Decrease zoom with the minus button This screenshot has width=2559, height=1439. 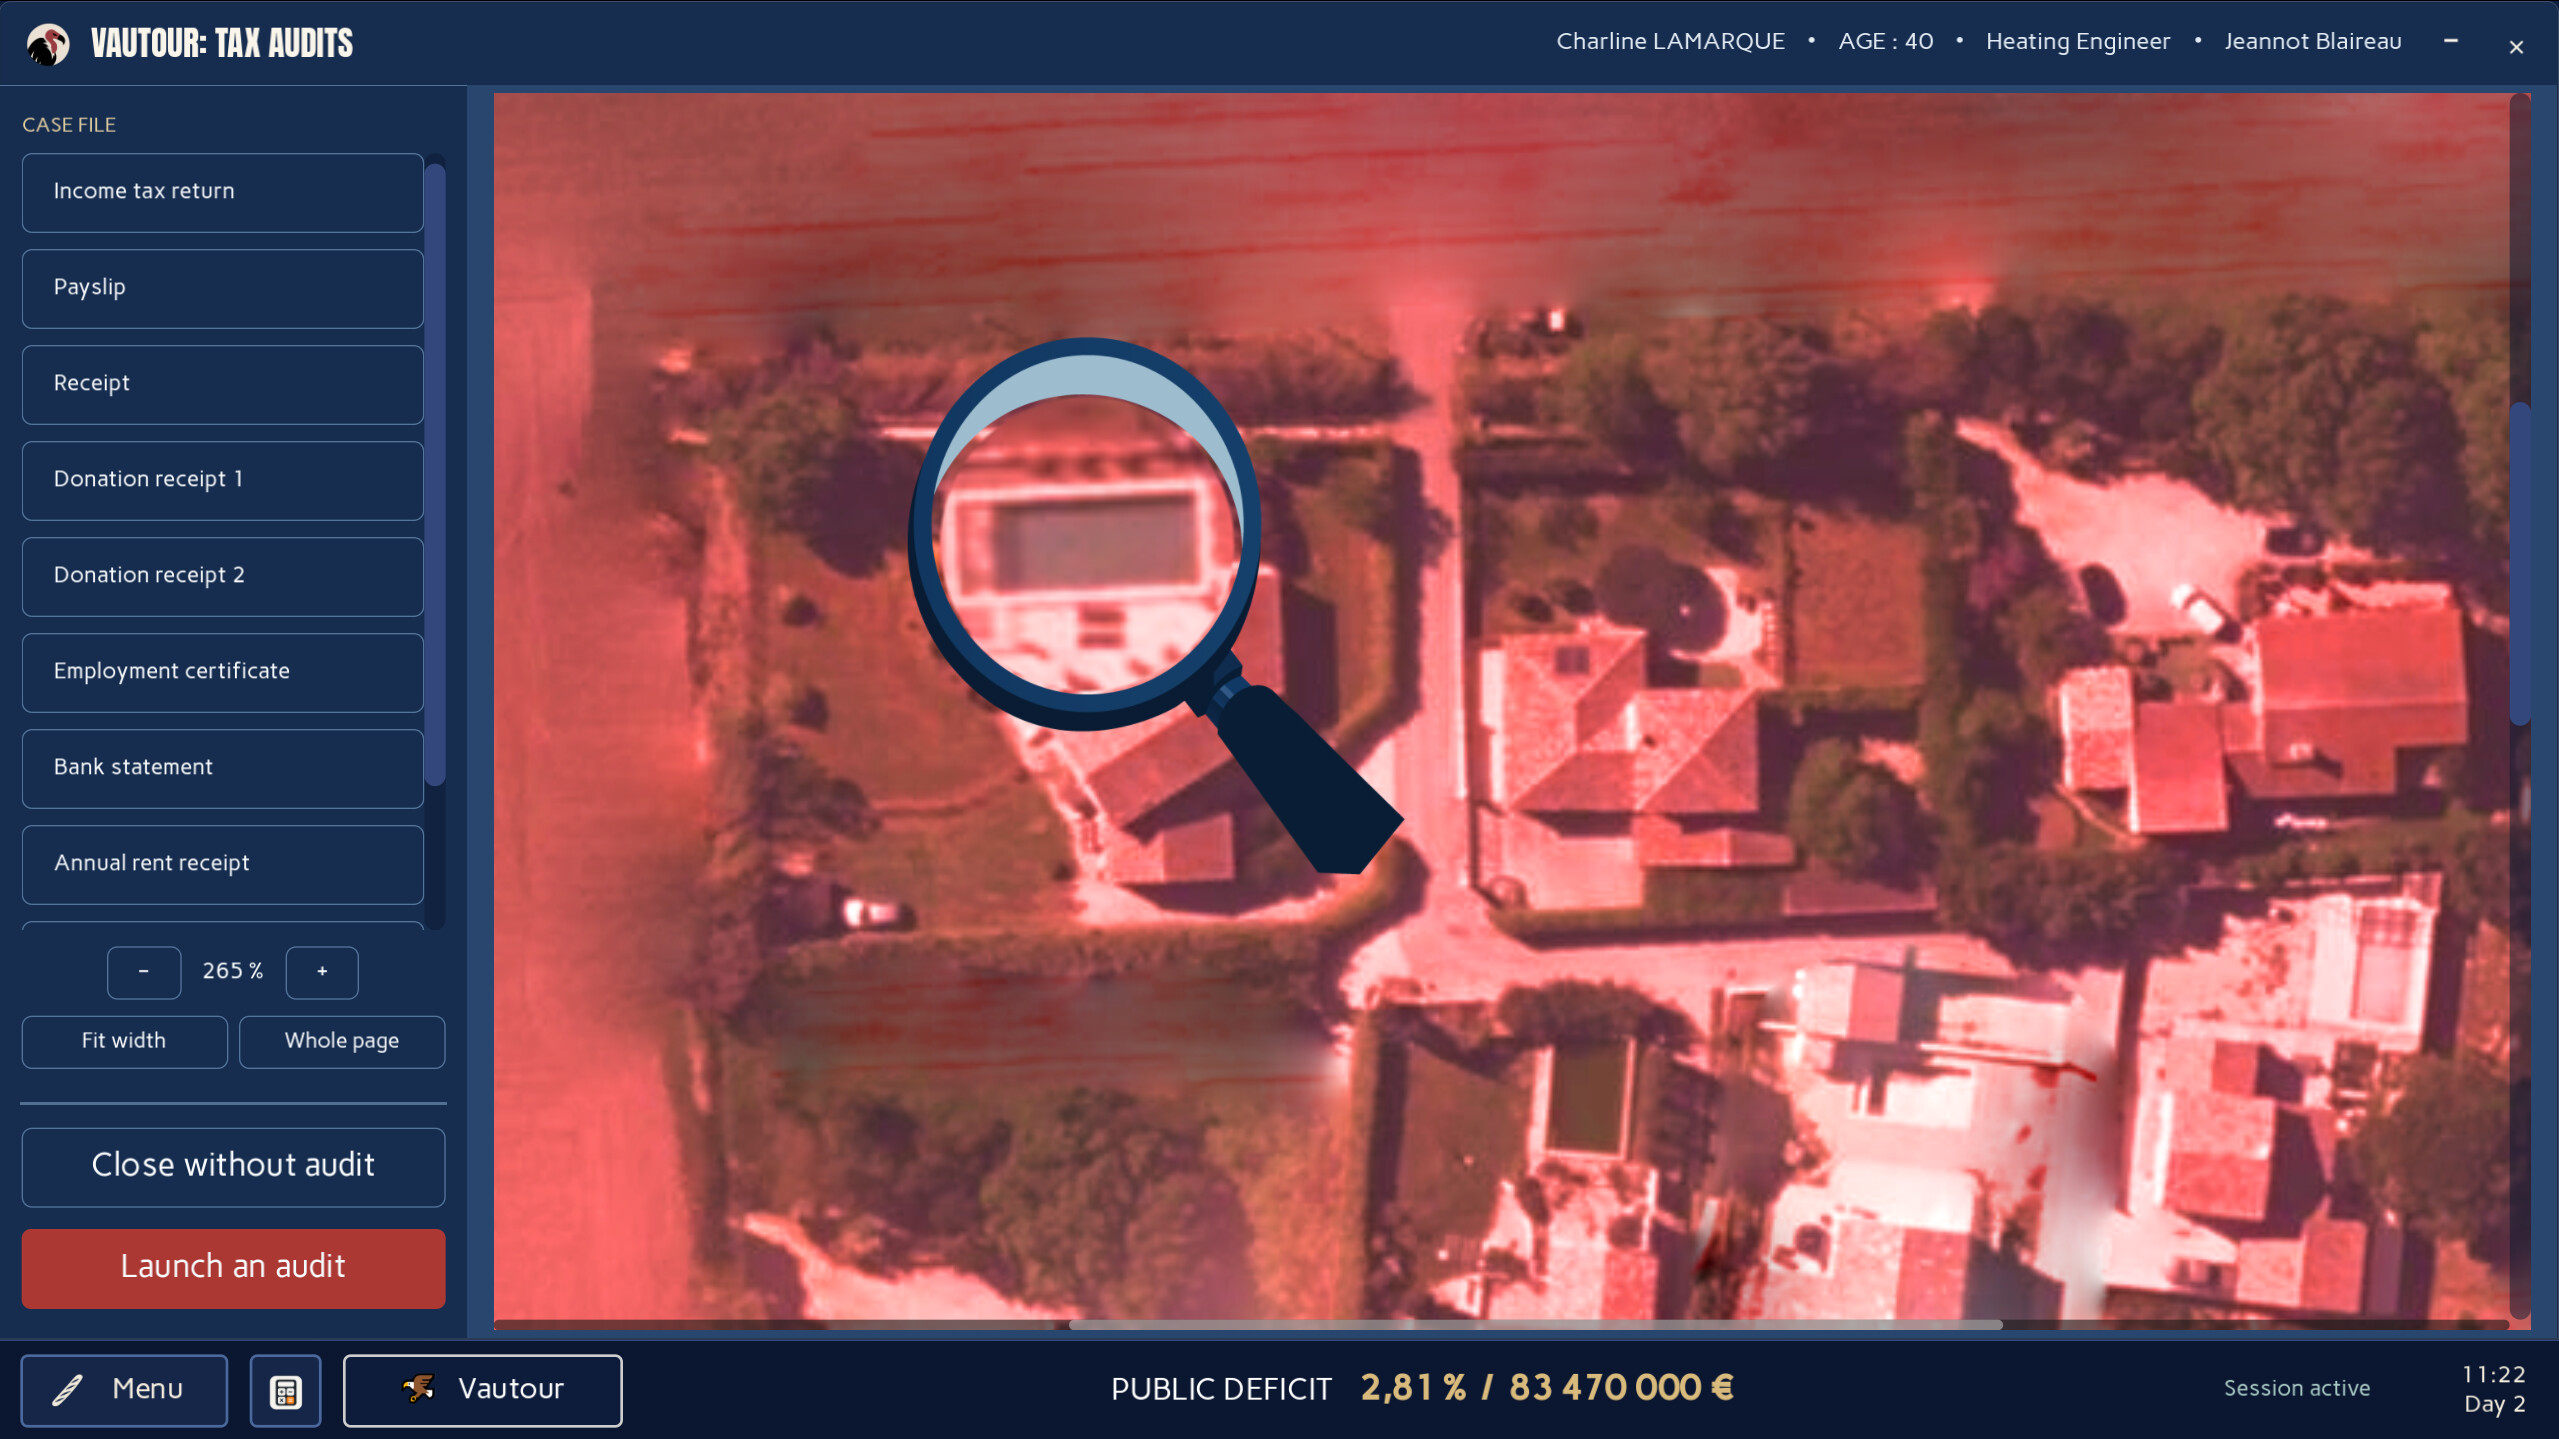pos(144,971)
